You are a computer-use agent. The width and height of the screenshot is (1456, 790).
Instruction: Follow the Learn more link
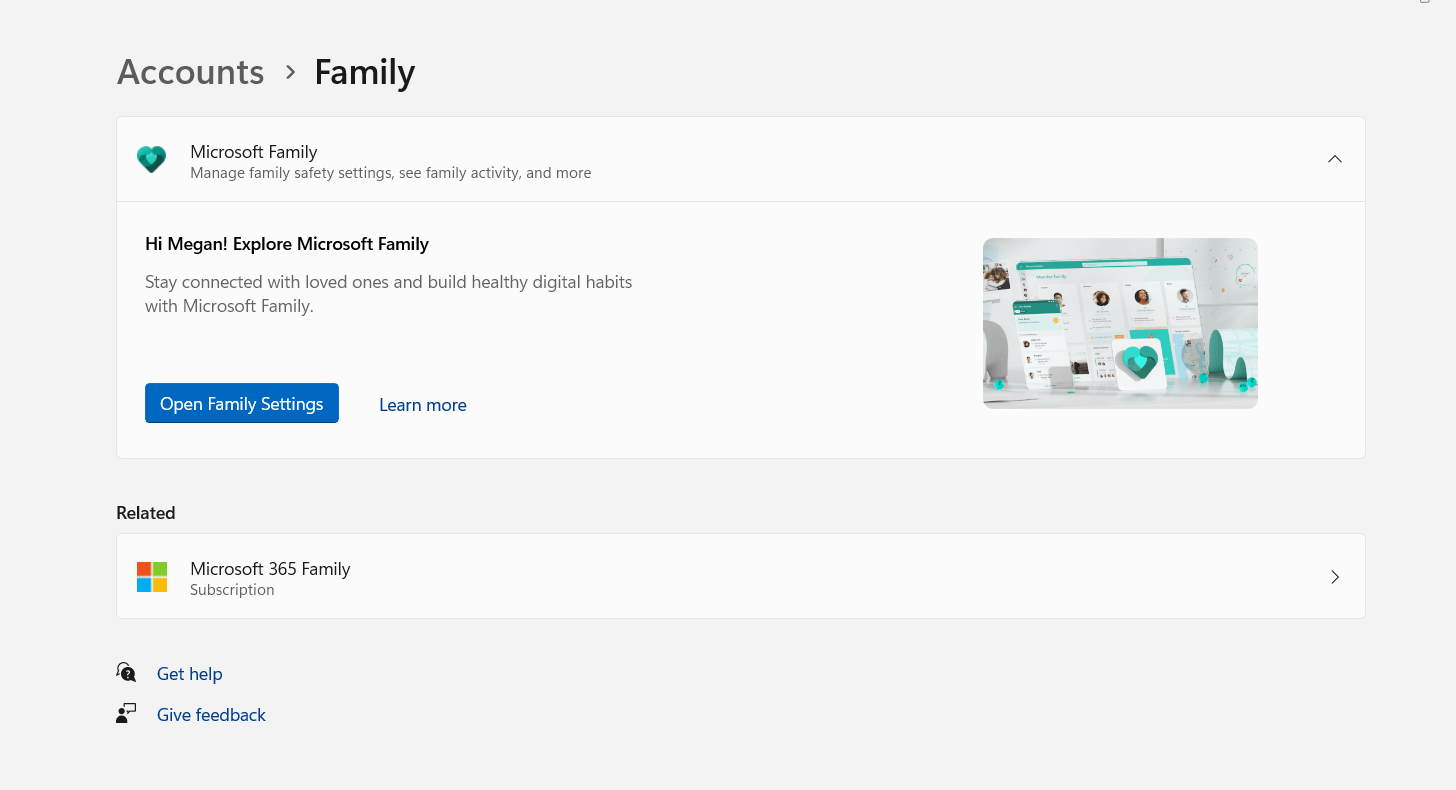coord(423,405)
